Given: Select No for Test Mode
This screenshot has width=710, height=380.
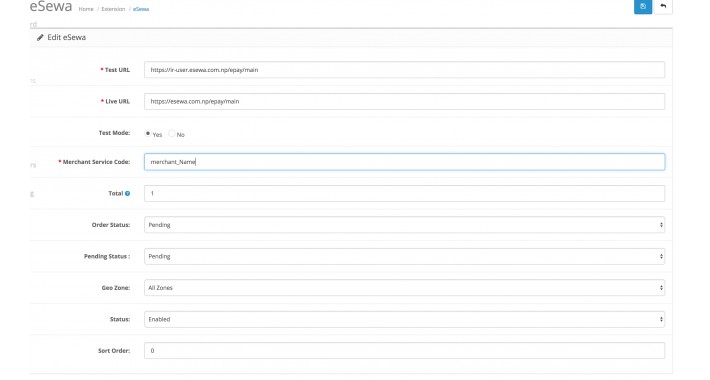Looking at the screenshot, I should click(x=172, y=134).
